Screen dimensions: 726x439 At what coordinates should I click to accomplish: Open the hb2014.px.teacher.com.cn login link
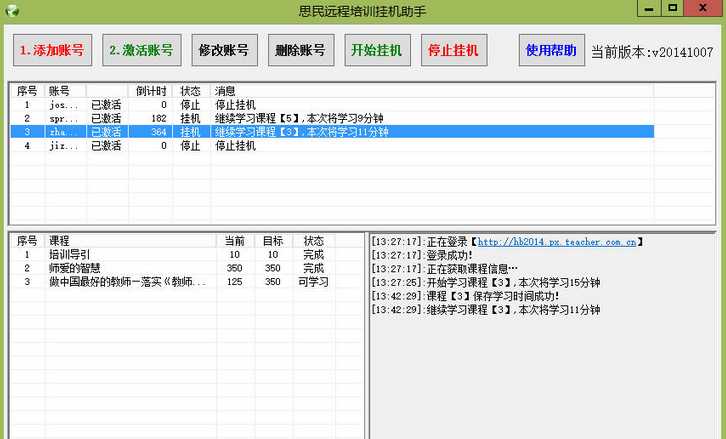coord(557,242)
